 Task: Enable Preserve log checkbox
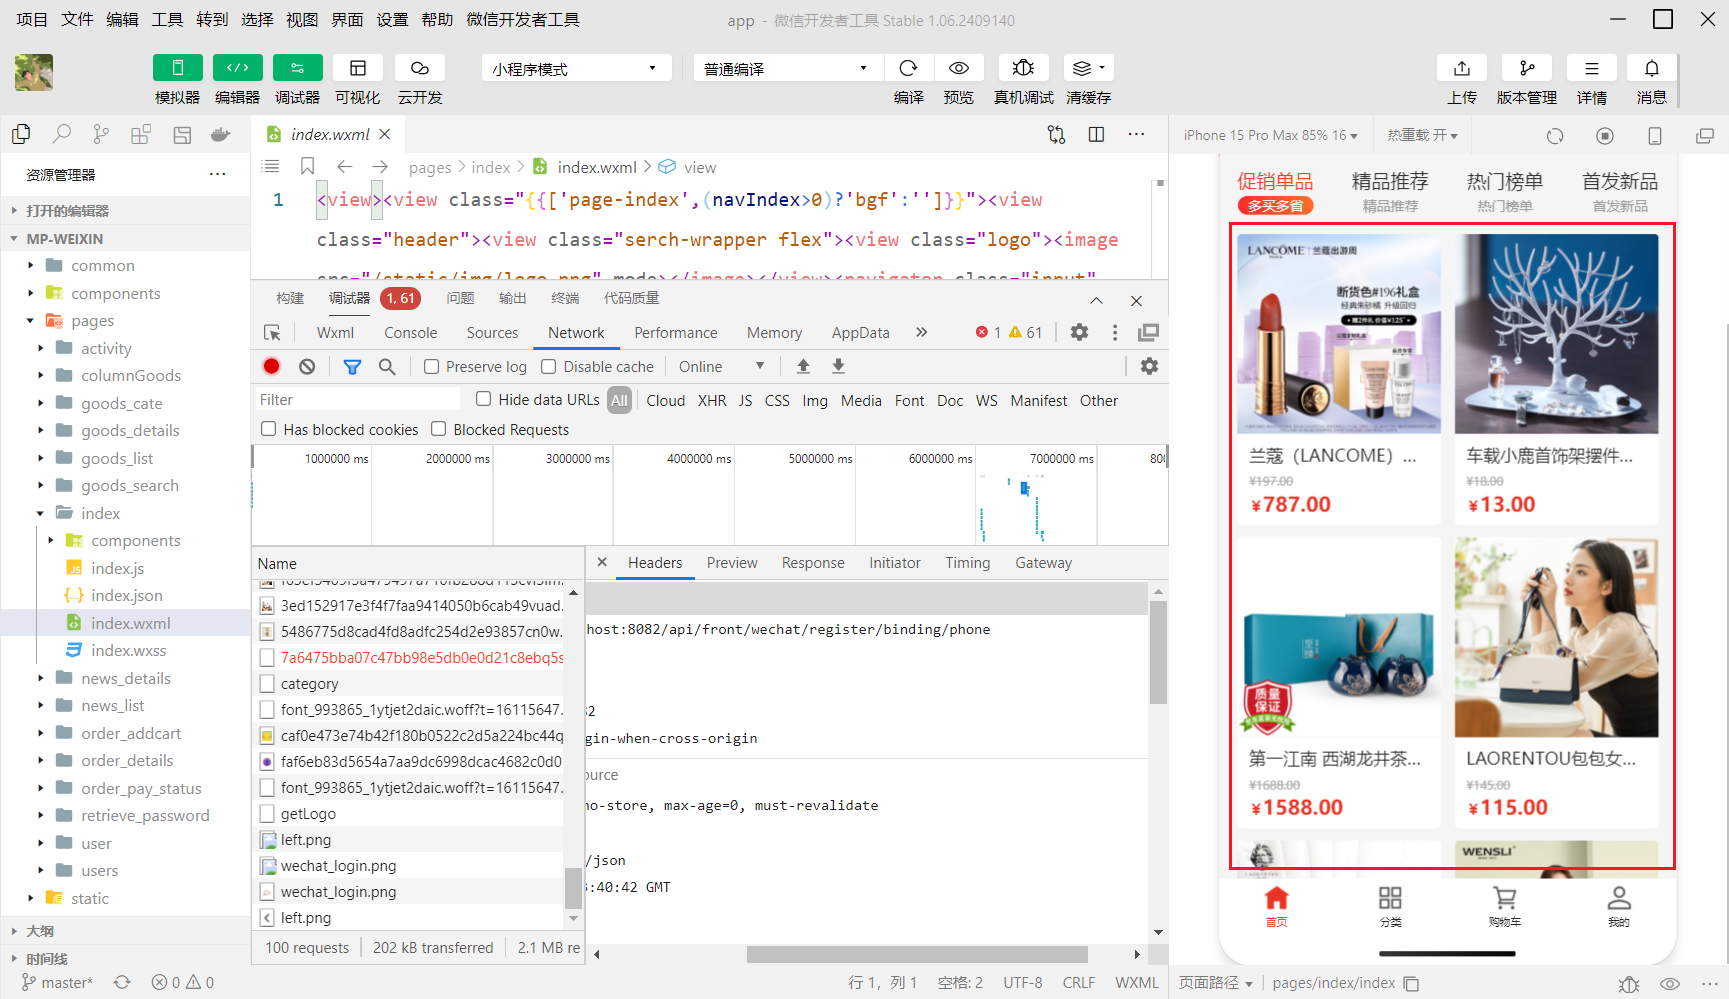pyautogui.click(x=432, y=367)
